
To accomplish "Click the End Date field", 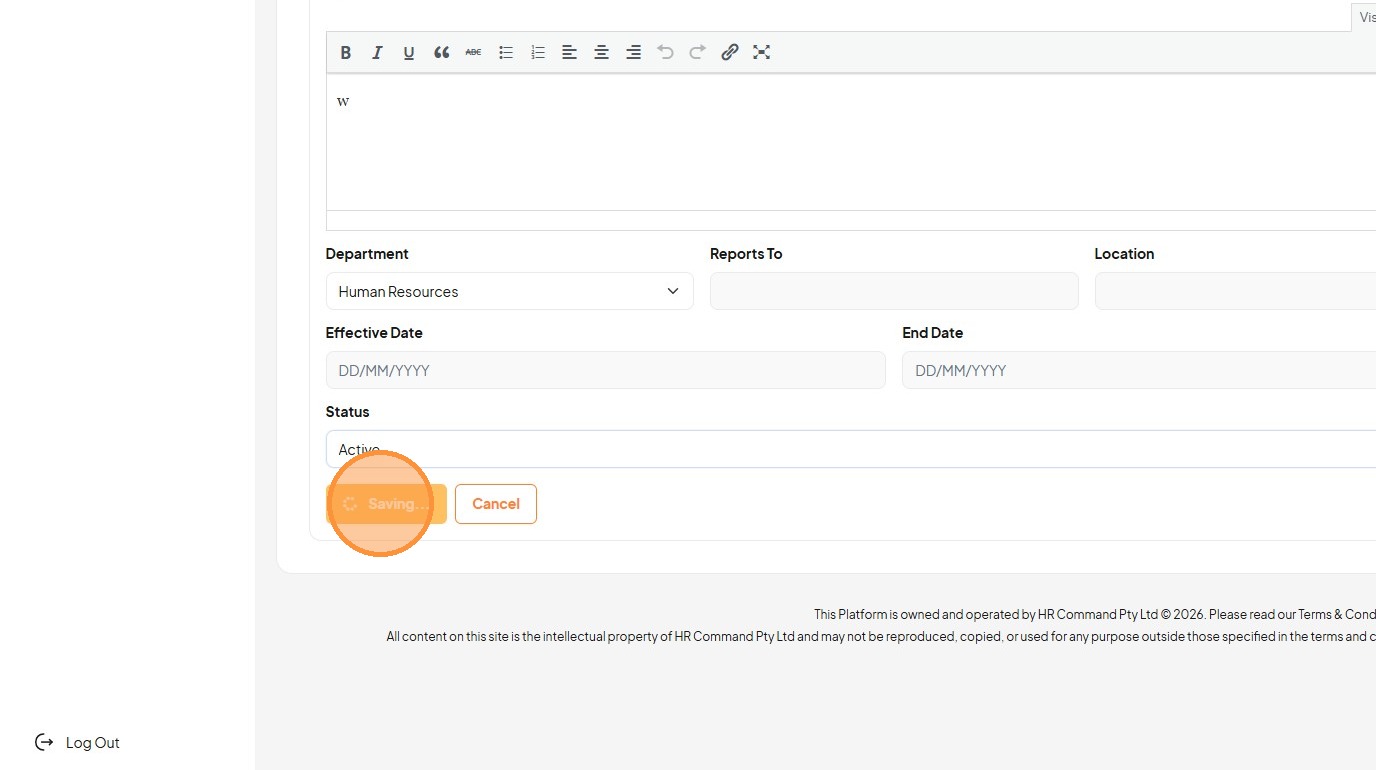I will point(1139,370).
